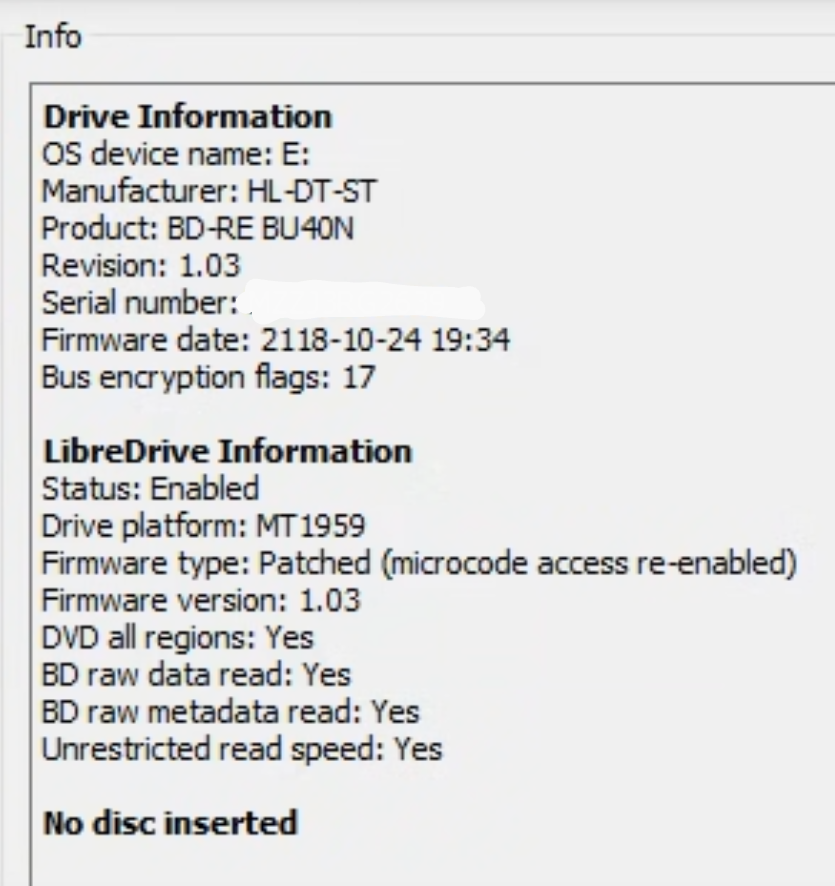The height and width of the screenshot is (886, 835).
Task: Click the LibreDrive Information heading
Action: (x=225, y=450)
